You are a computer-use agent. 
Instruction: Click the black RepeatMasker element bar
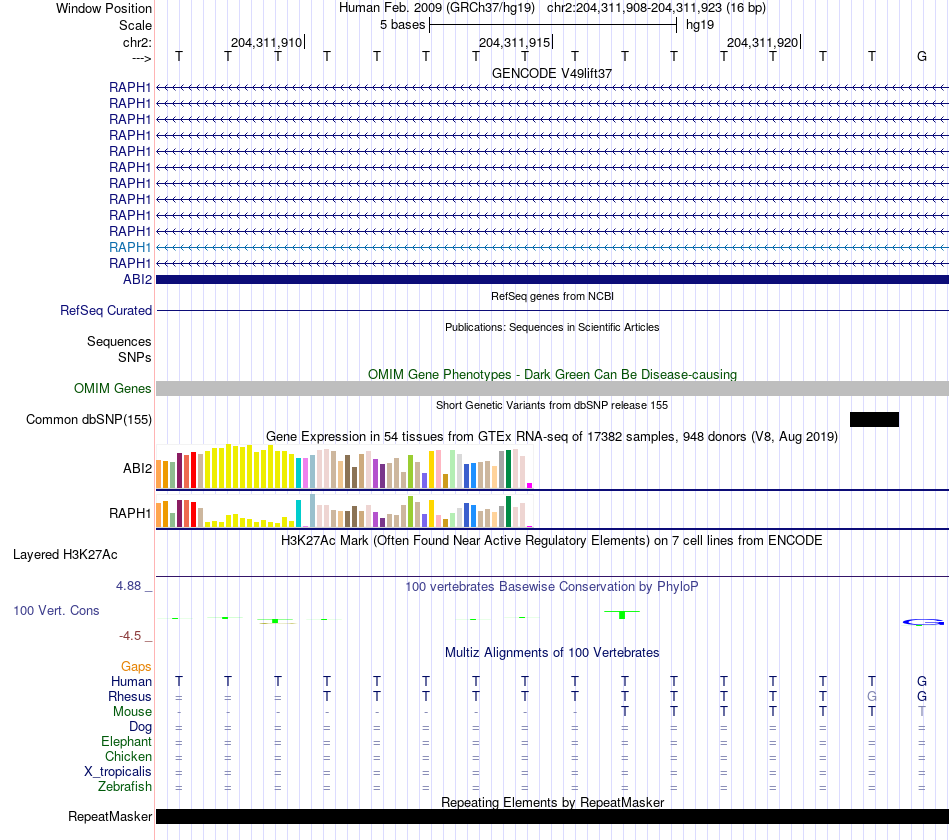click(552, 816)
